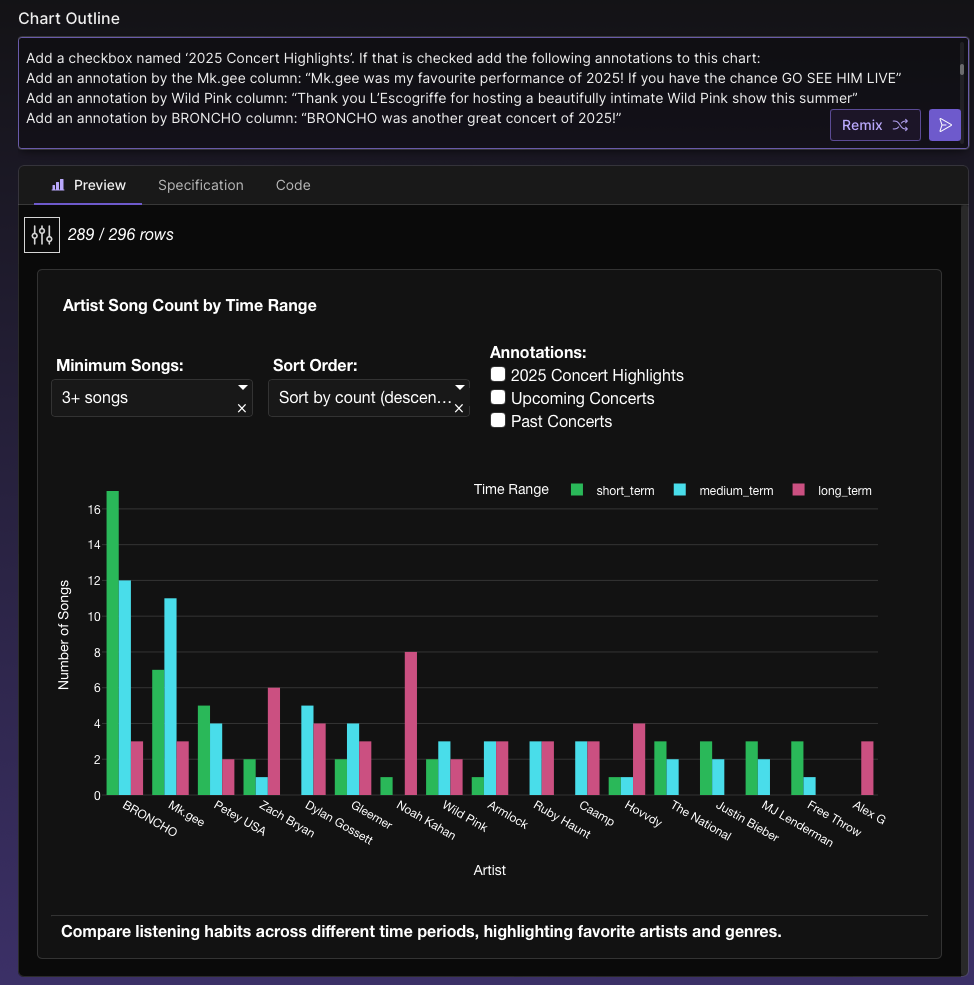Image resolution: width=974 pixels, height=985 pixels.
Task: Open the Code tab
Action: point(293,185)
